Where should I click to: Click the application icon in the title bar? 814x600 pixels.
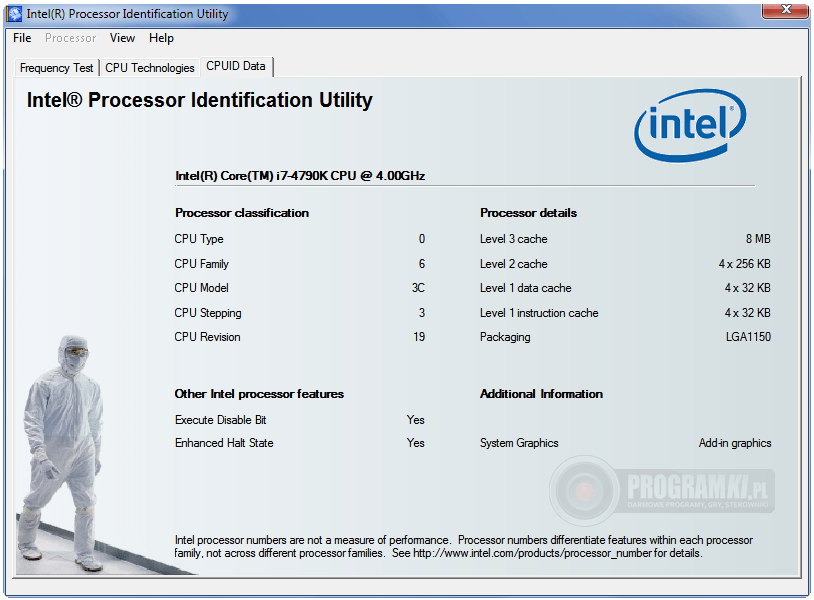[15, 14]
